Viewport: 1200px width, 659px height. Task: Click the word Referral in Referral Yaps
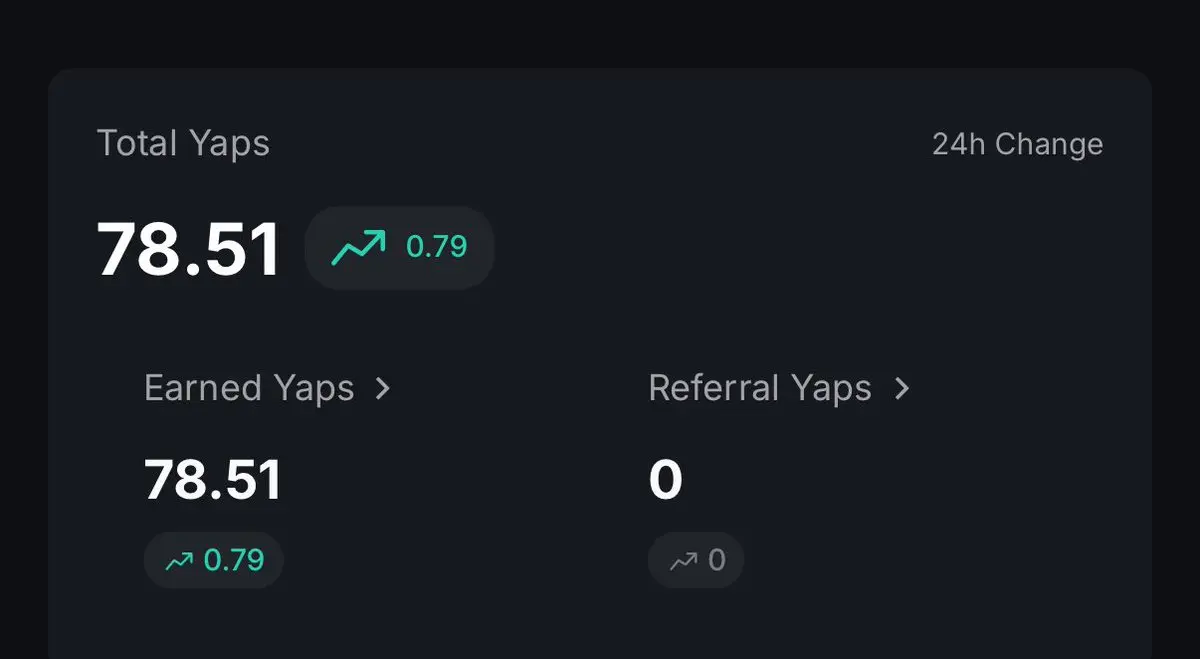[714, 388]
